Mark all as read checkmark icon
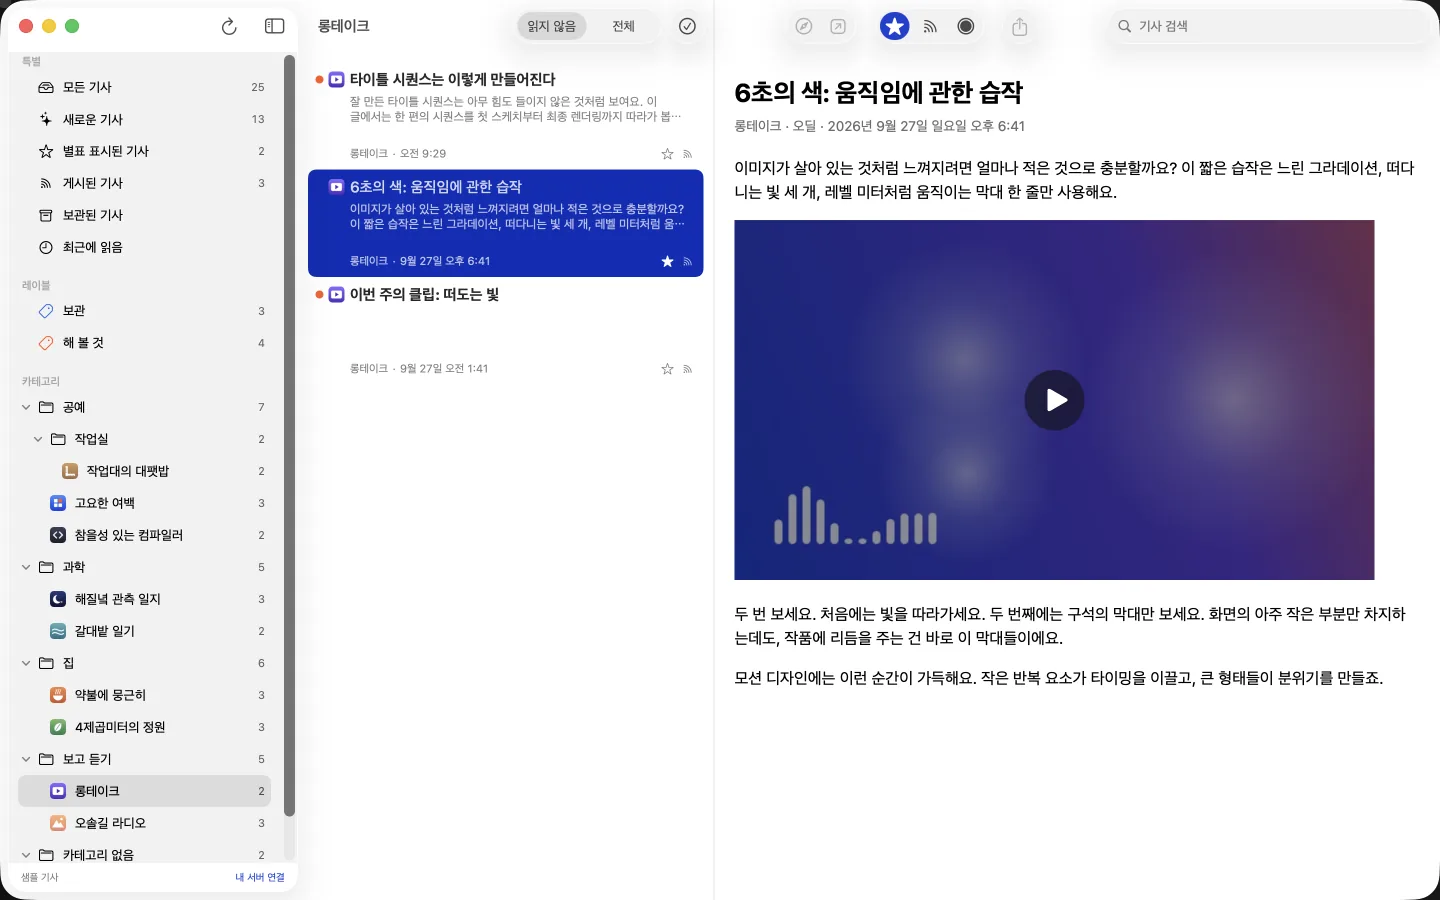1440x900 pixels. pos(687,27)
